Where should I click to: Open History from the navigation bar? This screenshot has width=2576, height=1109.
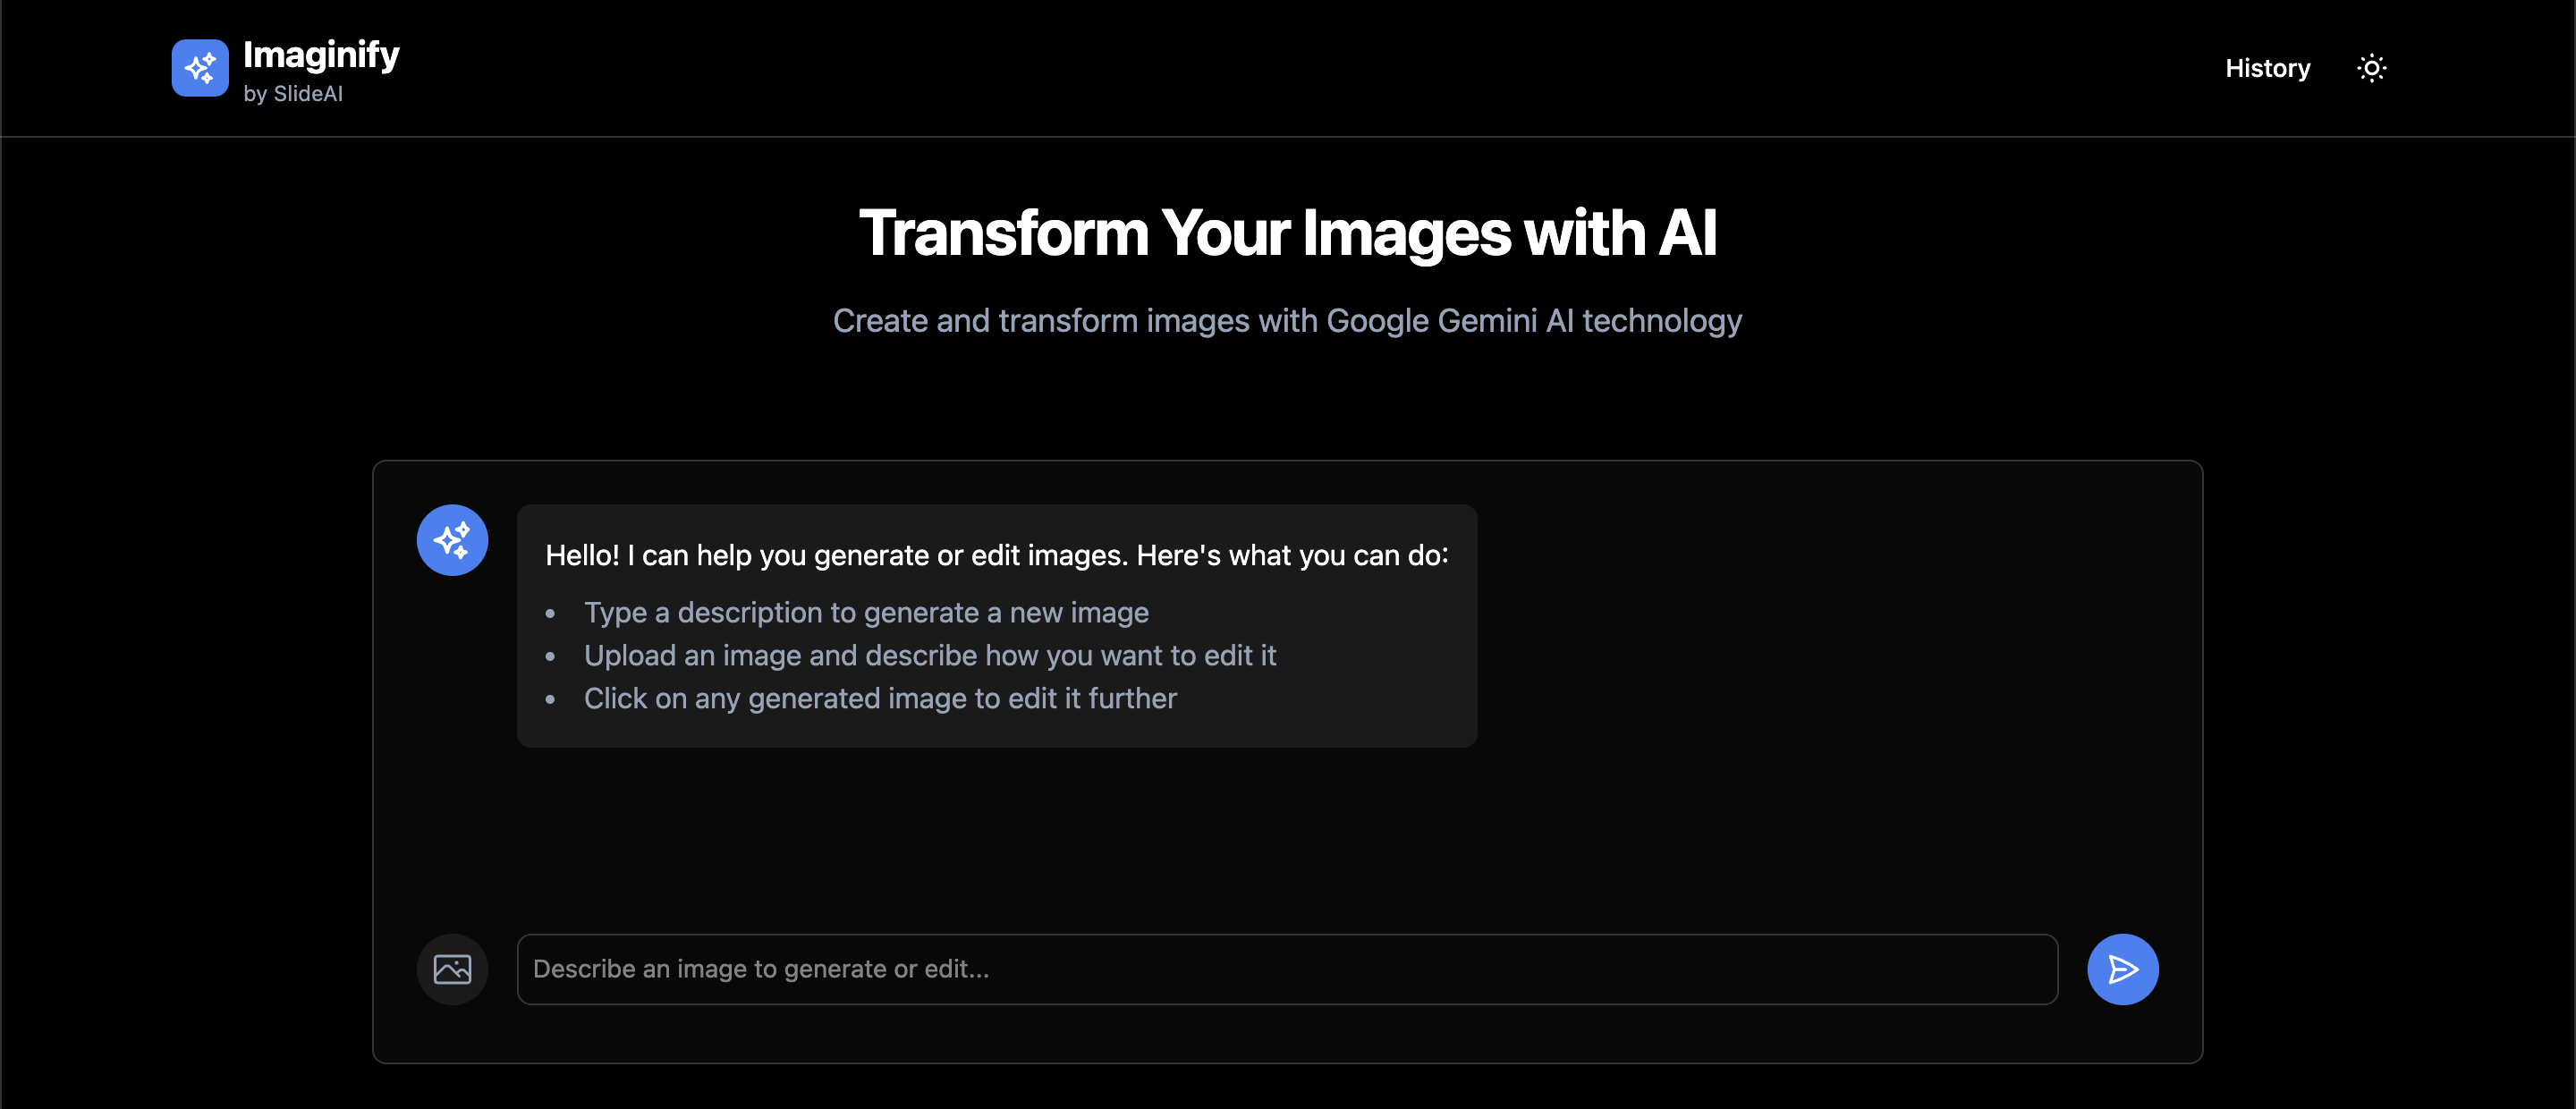click(x=2267, y=67)
